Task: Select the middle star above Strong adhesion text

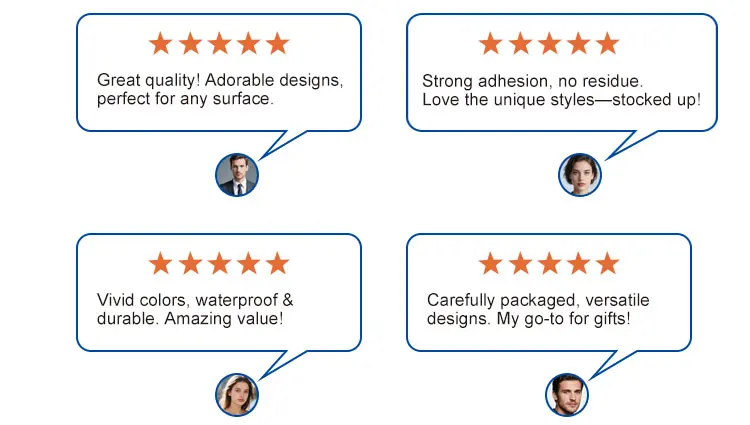Action: coord(549,44)
